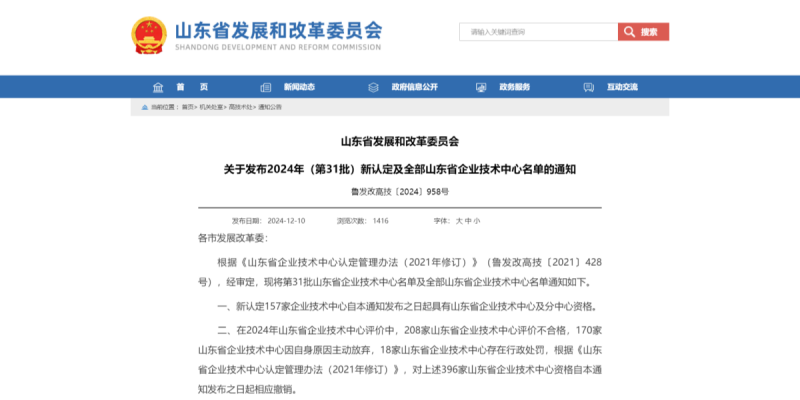Click the article heading 山东省发展和改革委员会
The image size is (800, 400).
(x=400, y=142)
